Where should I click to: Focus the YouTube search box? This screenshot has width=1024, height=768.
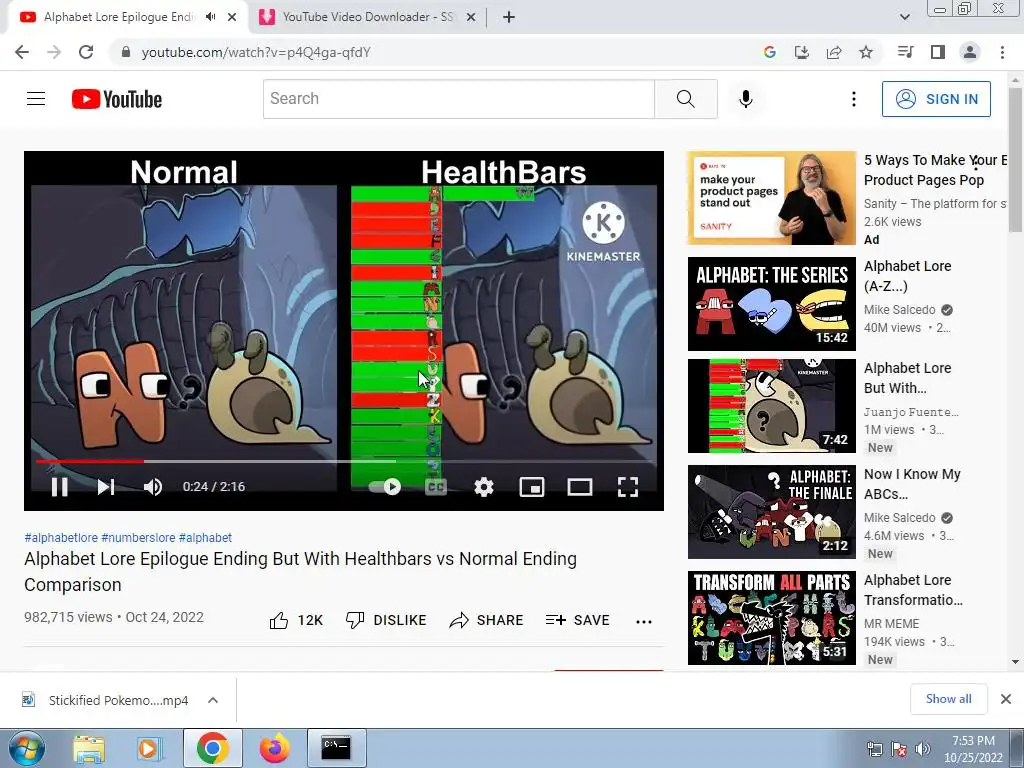coord(458,99)
